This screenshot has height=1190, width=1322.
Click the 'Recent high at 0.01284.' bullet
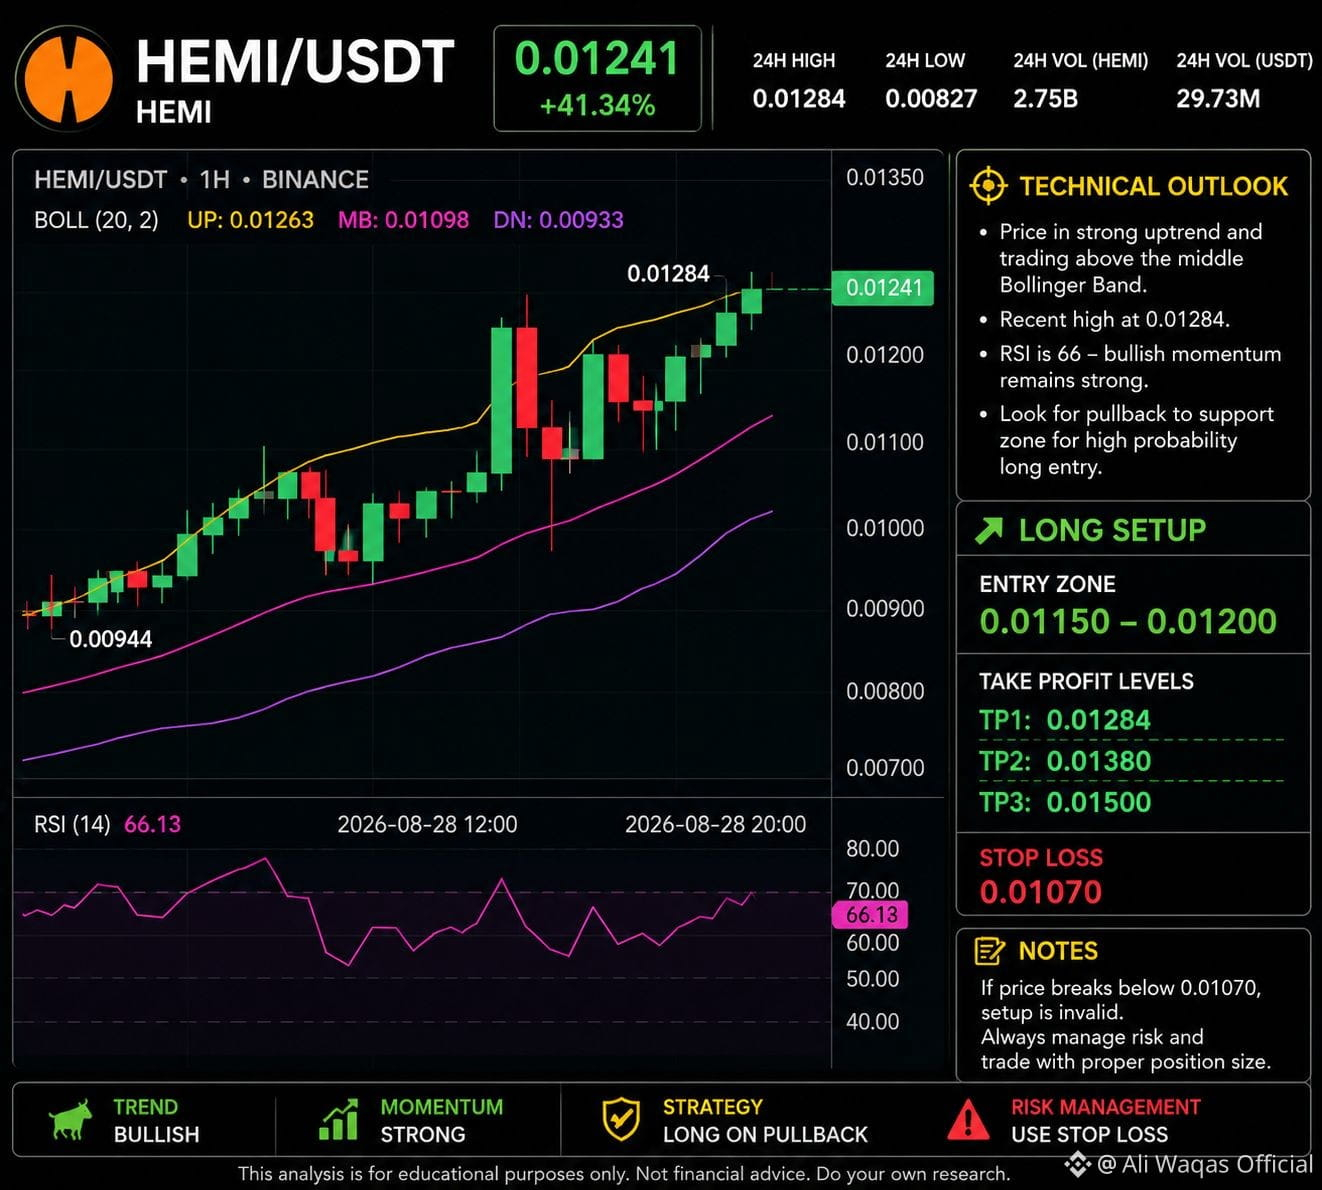tap(1114, 320)
